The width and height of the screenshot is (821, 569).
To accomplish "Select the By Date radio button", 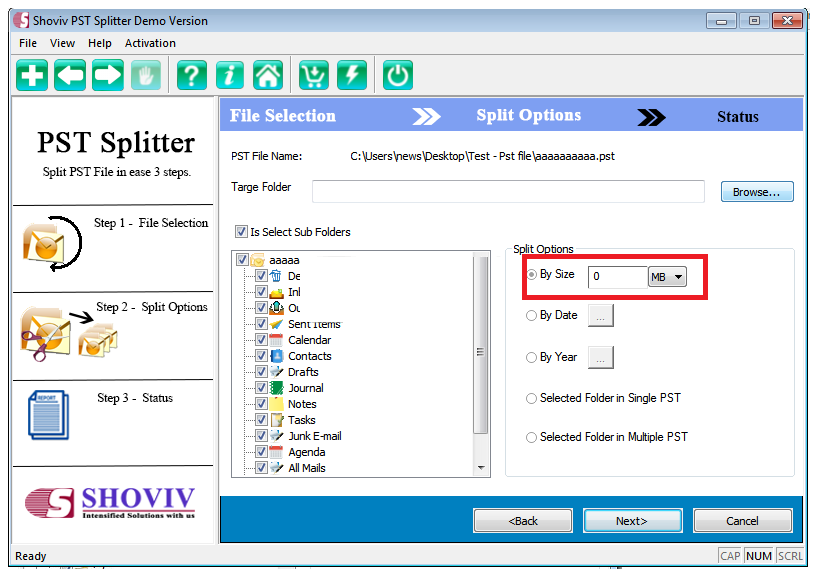I will (531, 316).
